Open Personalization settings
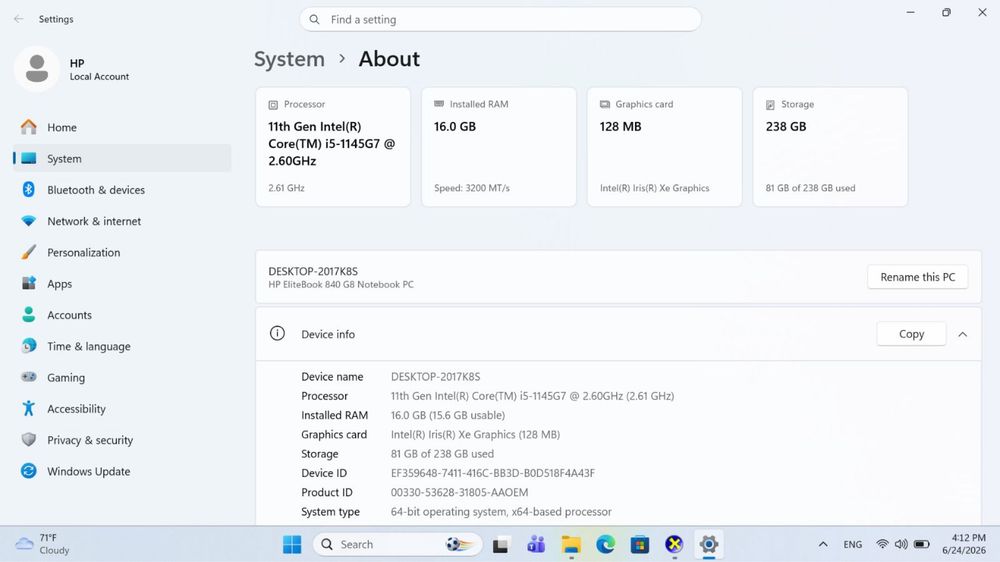Screen dimensions: 1000x562 121,252
